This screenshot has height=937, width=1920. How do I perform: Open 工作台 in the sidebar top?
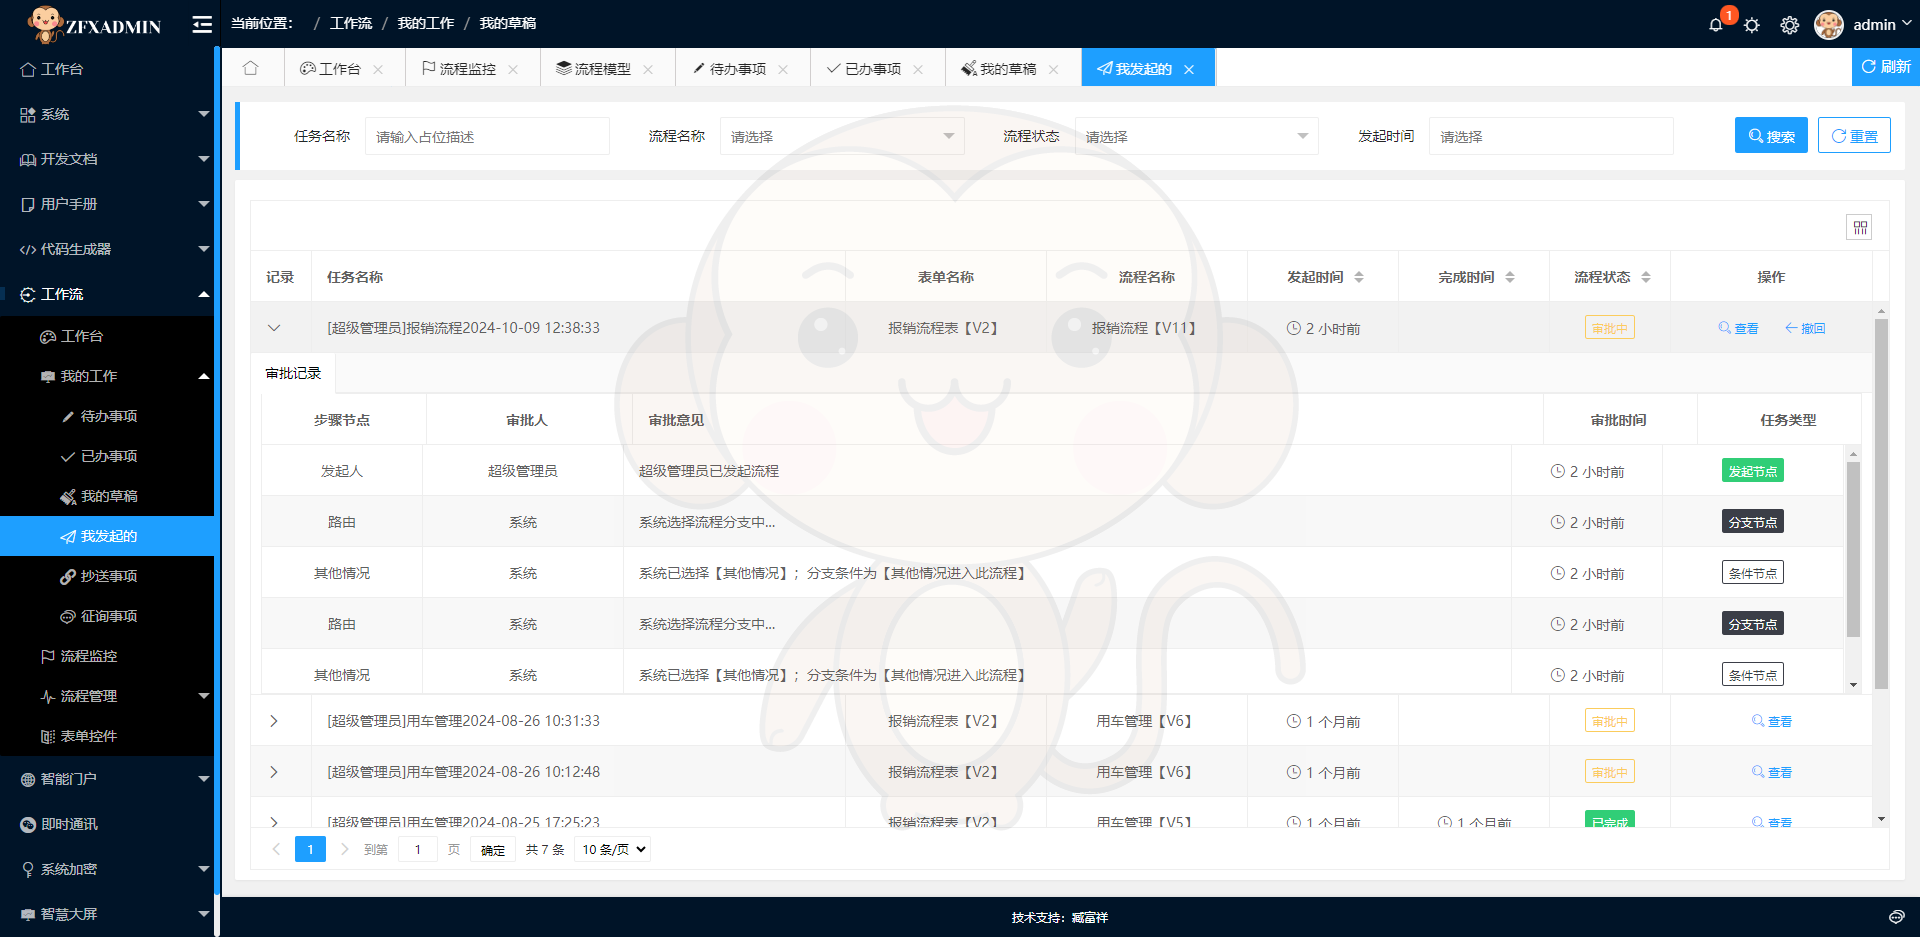(x=107, y=69)
